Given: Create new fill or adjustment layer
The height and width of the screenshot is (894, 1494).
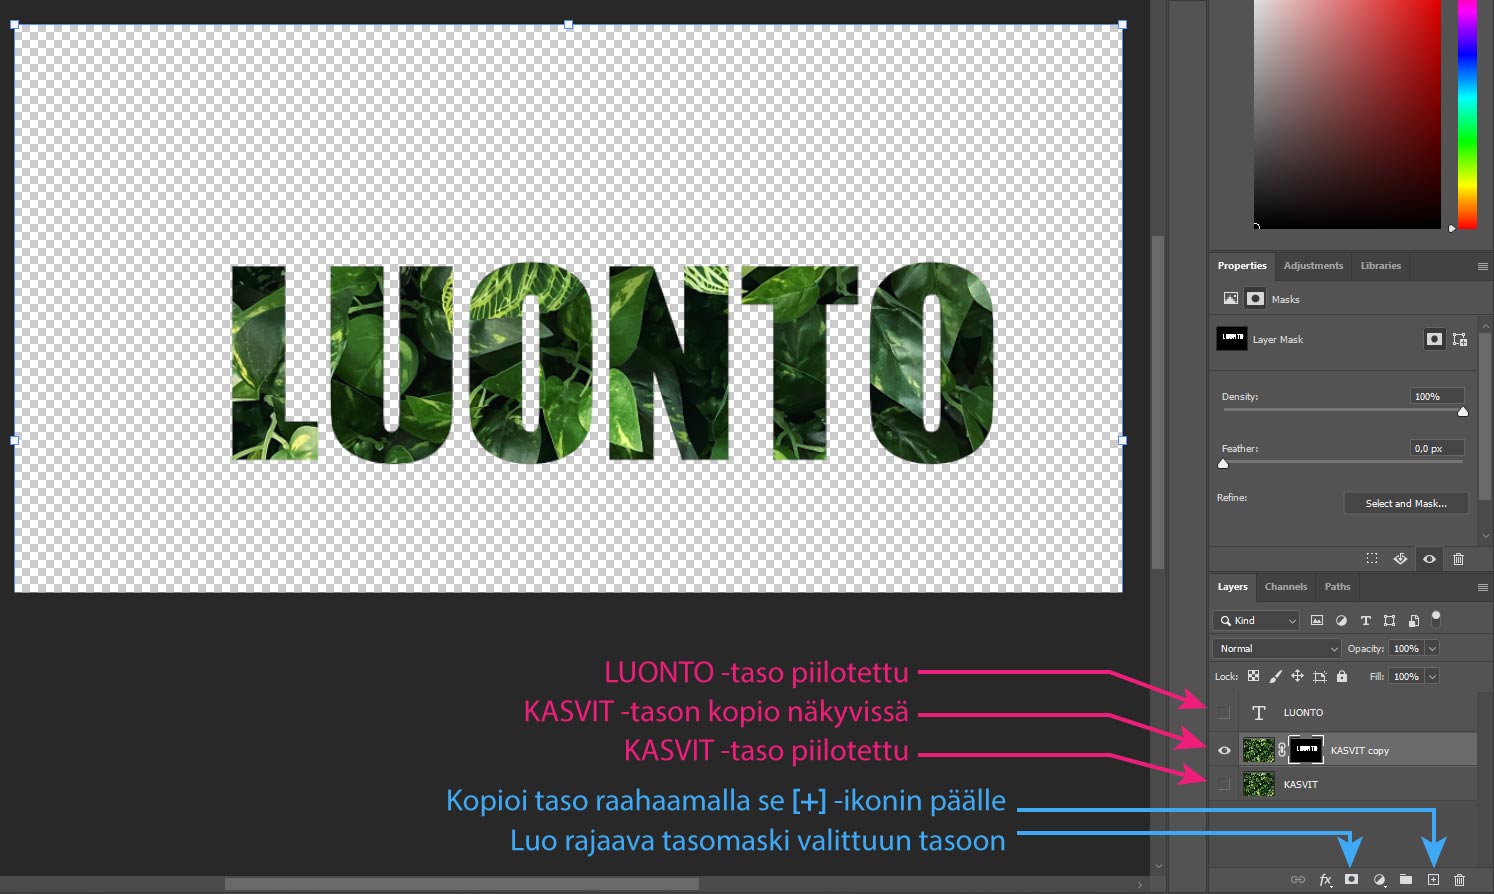Looking at the screenshot, I should coord(1379,879).
